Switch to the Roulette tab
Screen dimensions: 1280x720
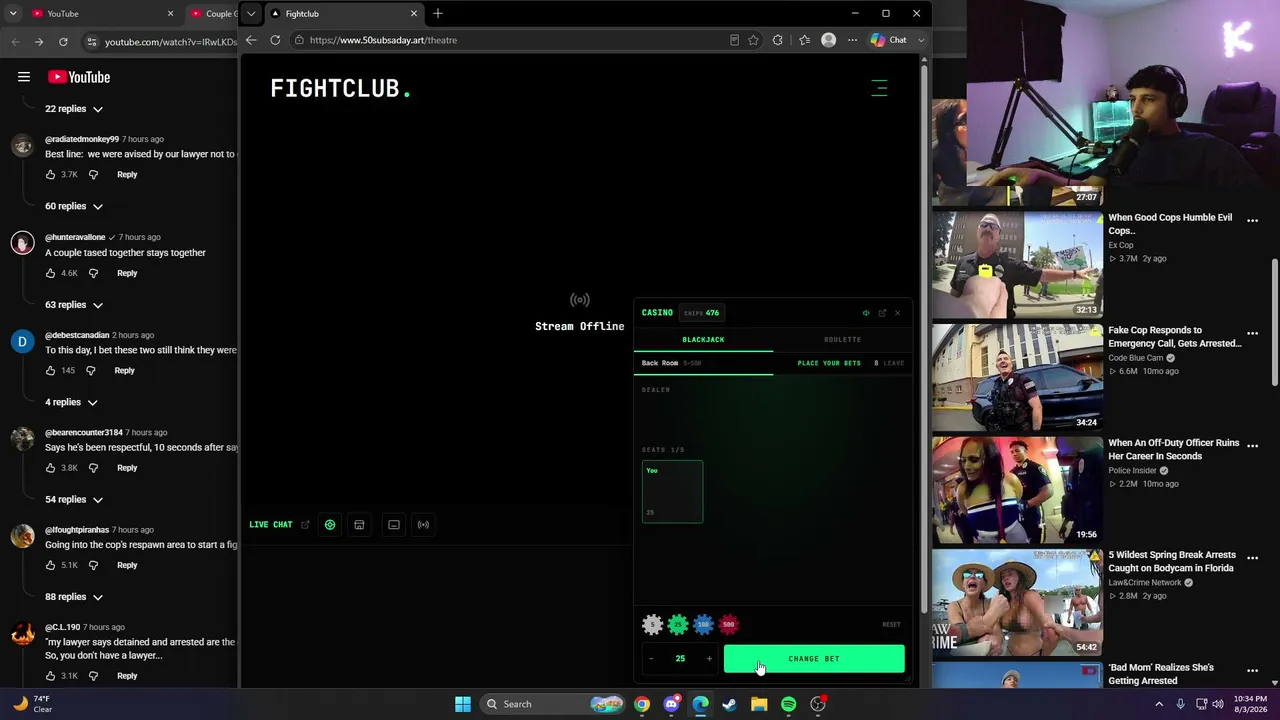click(842, 340)
